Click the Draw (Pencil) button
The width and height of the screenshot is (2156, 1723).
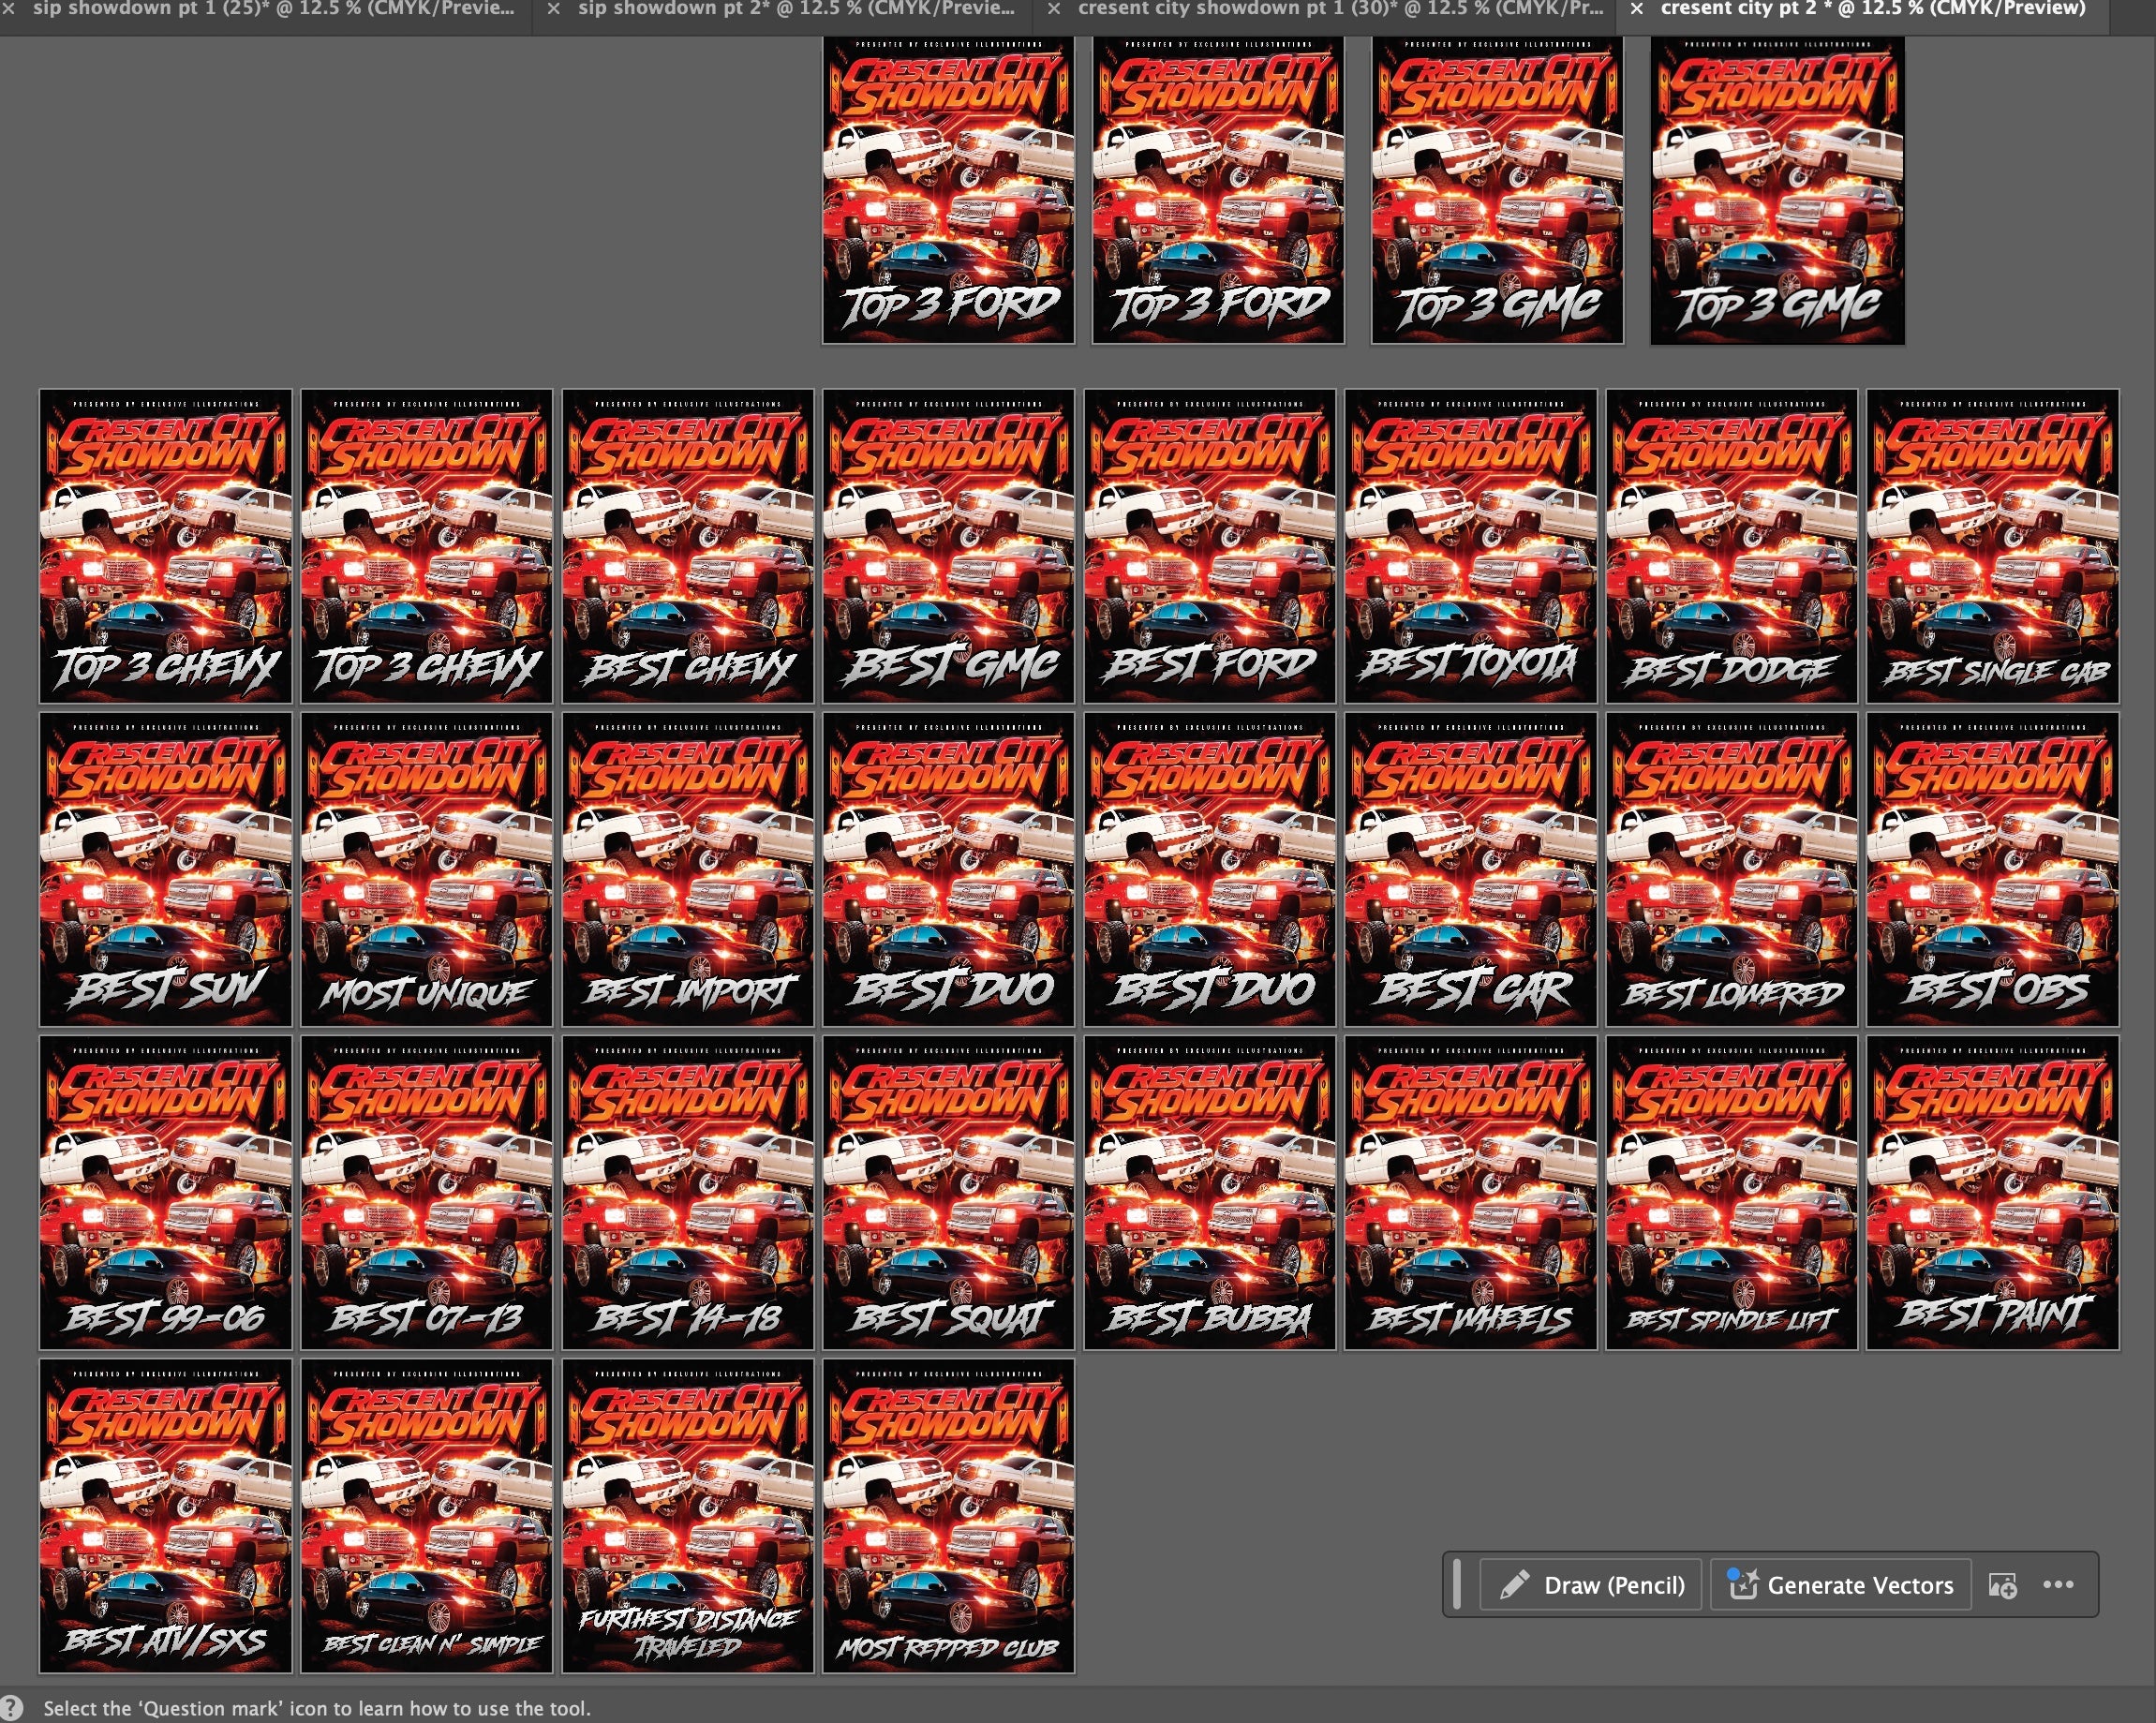pyautogui.click(x=1590, y=1585)
